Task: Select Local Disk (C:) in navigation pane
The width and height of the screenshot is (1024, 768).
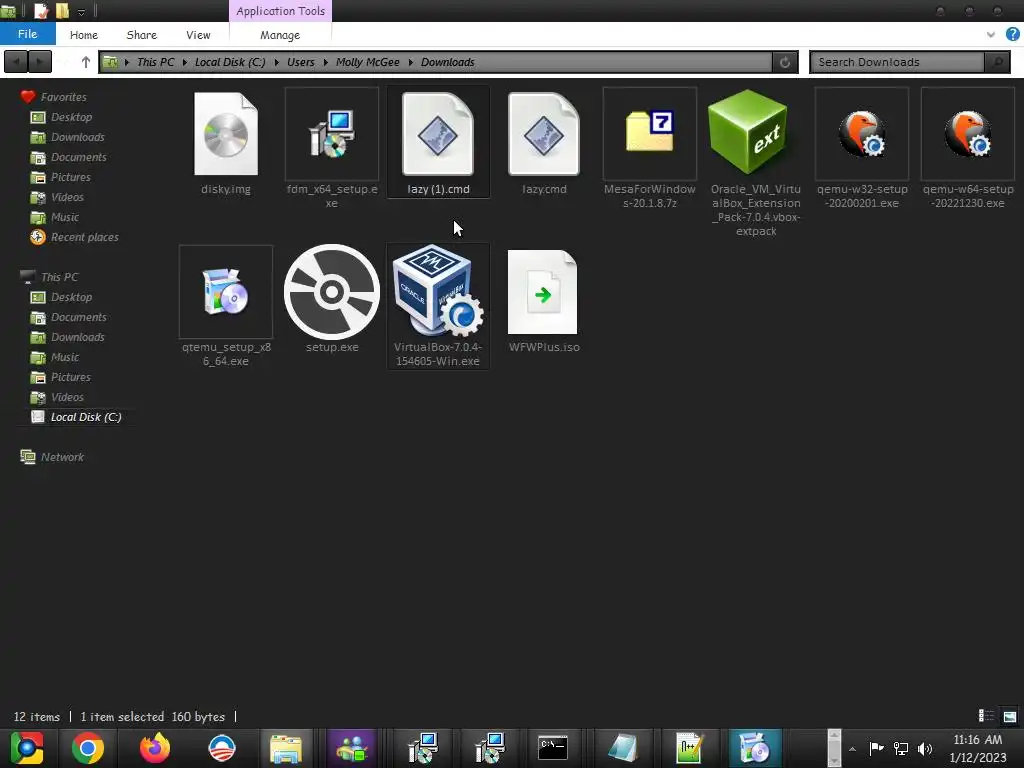Action: point(86,417)
